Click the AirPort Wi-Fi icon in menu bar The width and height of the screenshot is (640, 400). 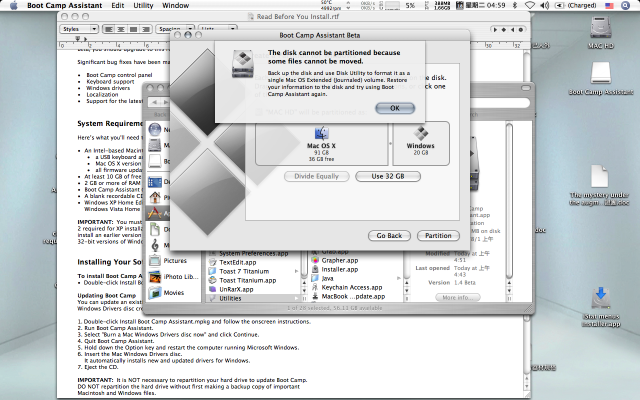point(530,5)
